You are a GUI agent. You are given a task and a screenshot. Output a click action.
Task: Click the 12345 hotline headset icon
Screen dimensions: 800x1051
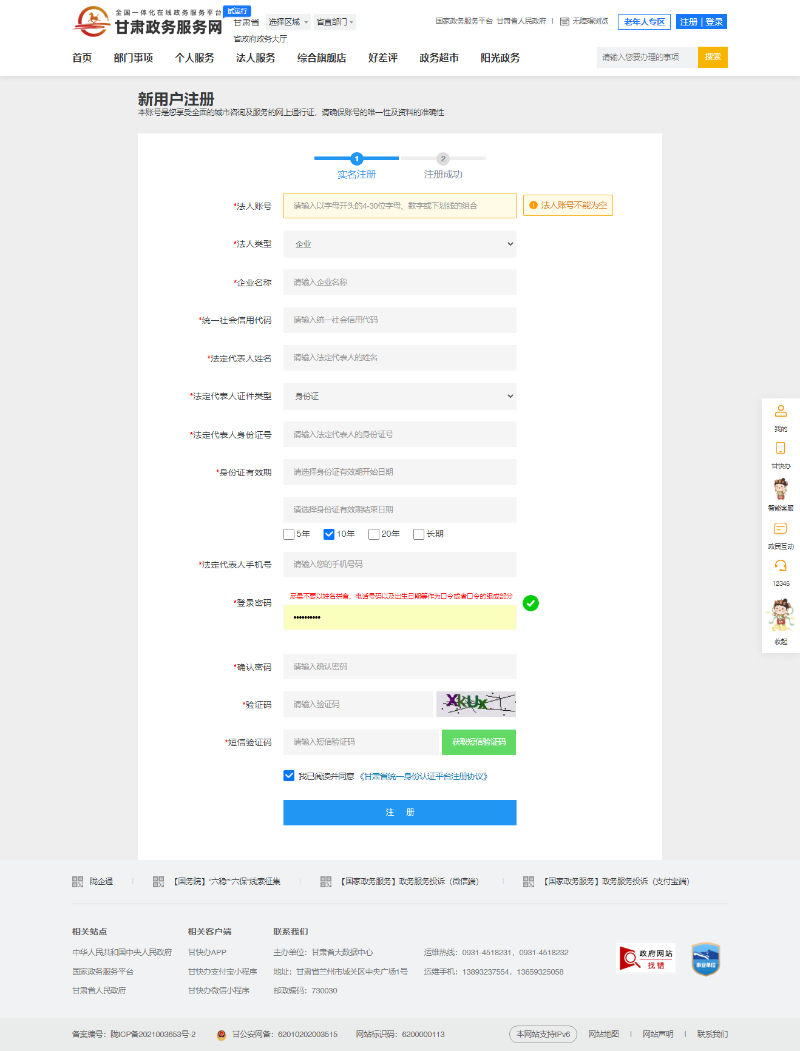tap(780, 566)
